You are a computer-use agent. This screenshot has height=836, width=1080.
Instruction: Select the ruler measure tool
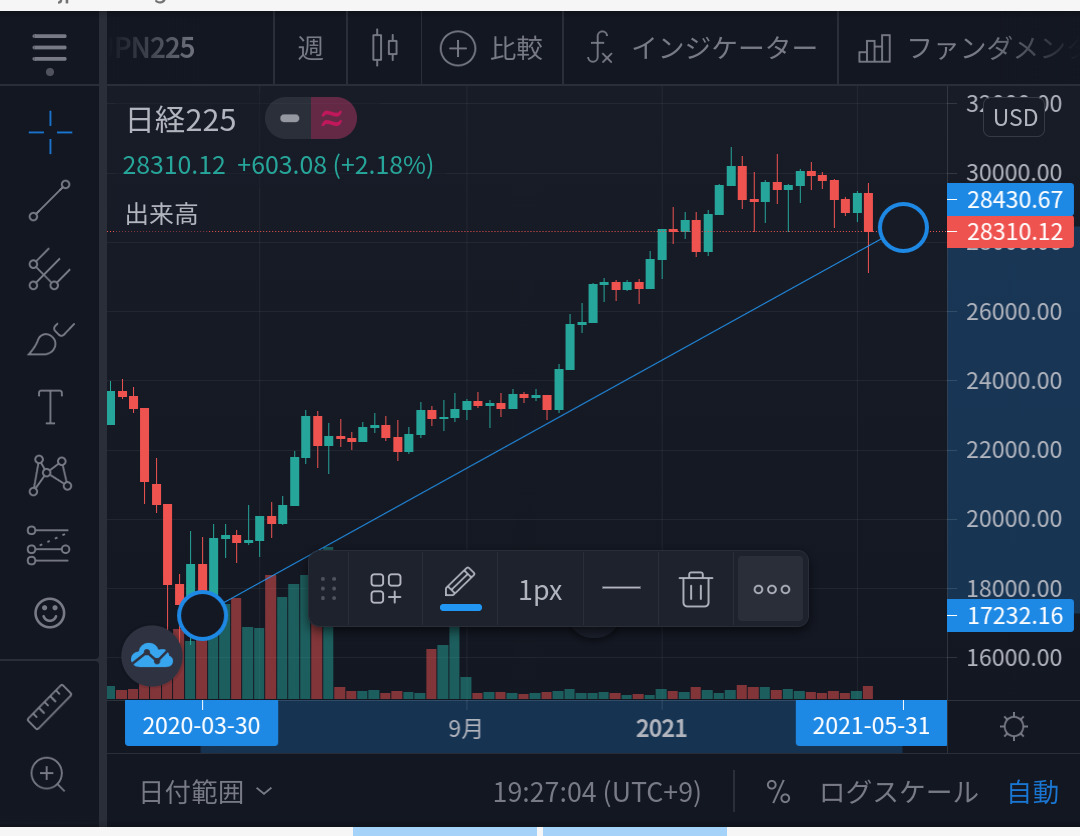pos(49,706)
